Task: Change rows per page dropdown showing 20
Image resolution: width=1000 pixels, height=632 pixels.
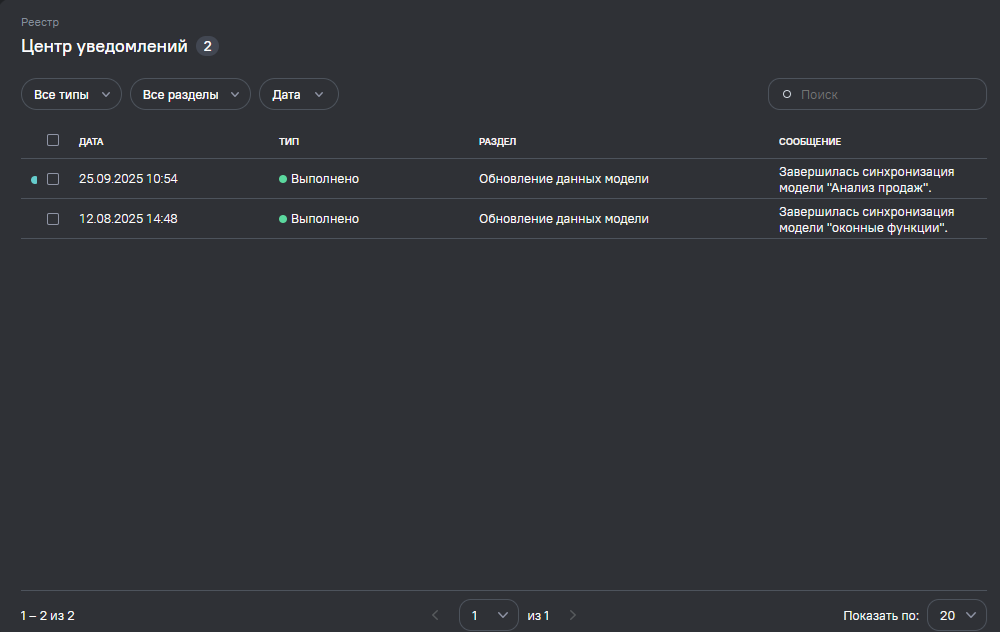Action: pos(956,615)
